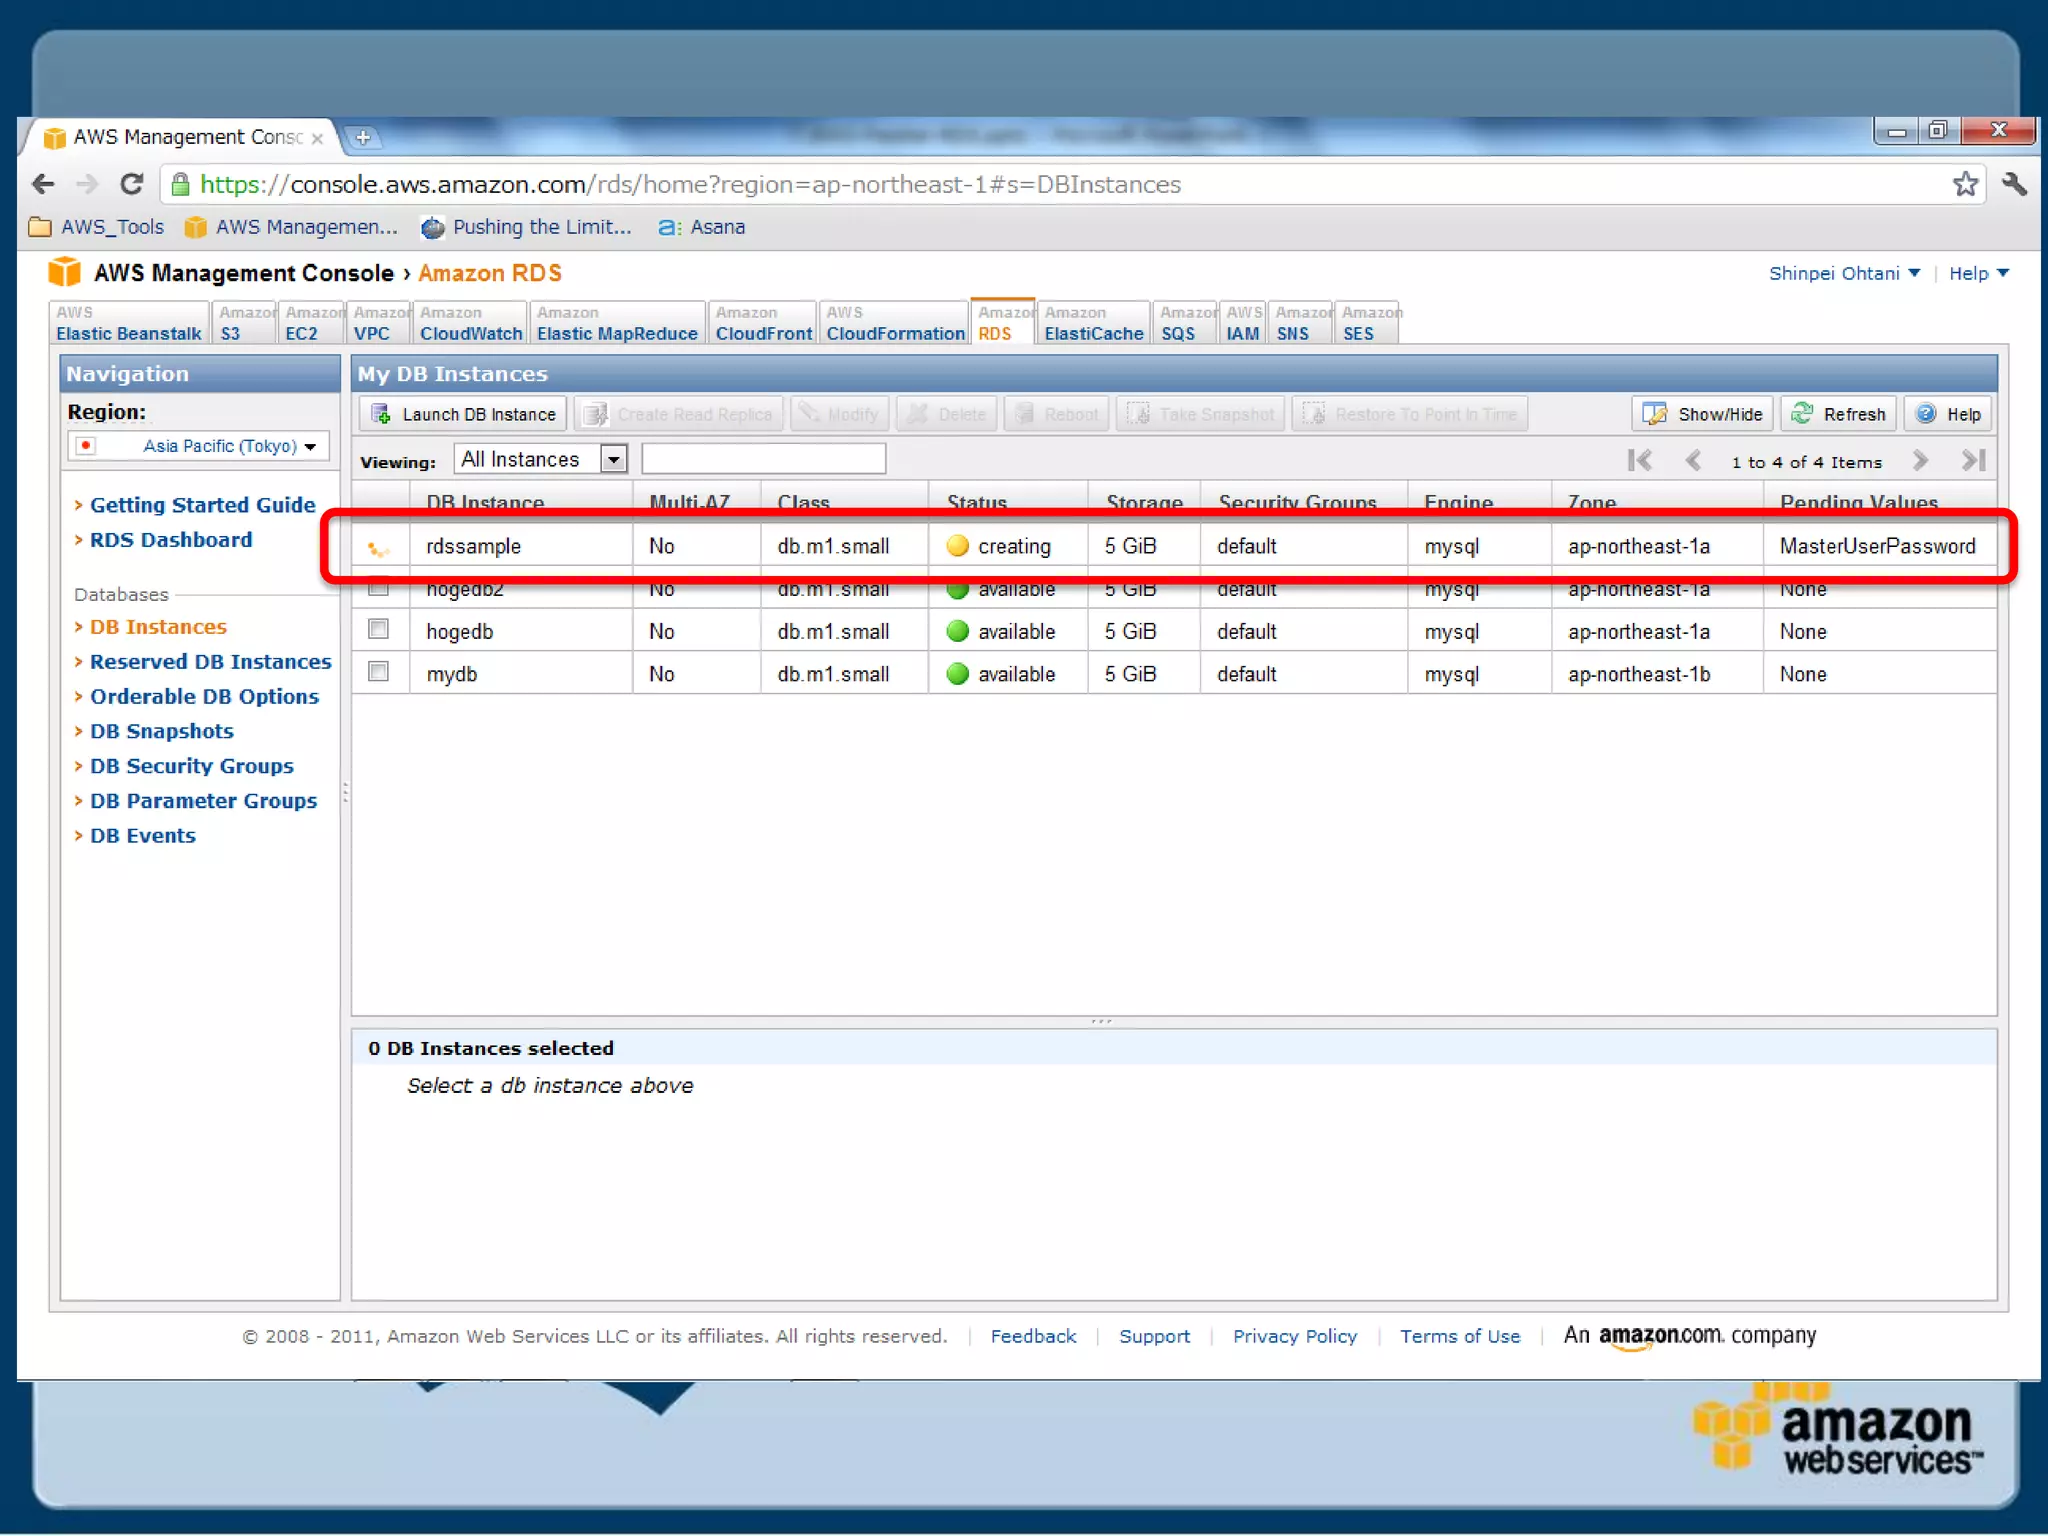The image size is (2048, 1536).
Task: Click the Show/Hide columns icon button
Action: [x=1655, y=414]
